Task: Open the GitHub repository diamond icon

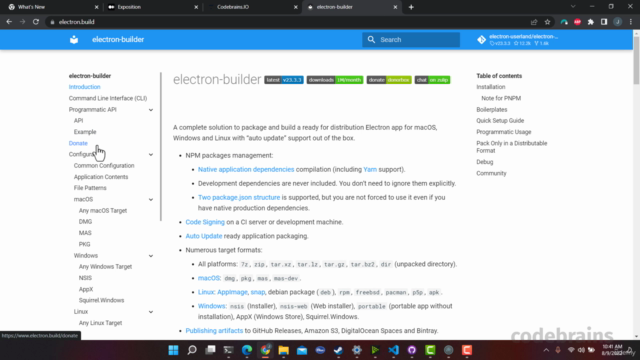Action: click(x=482, y=40)
